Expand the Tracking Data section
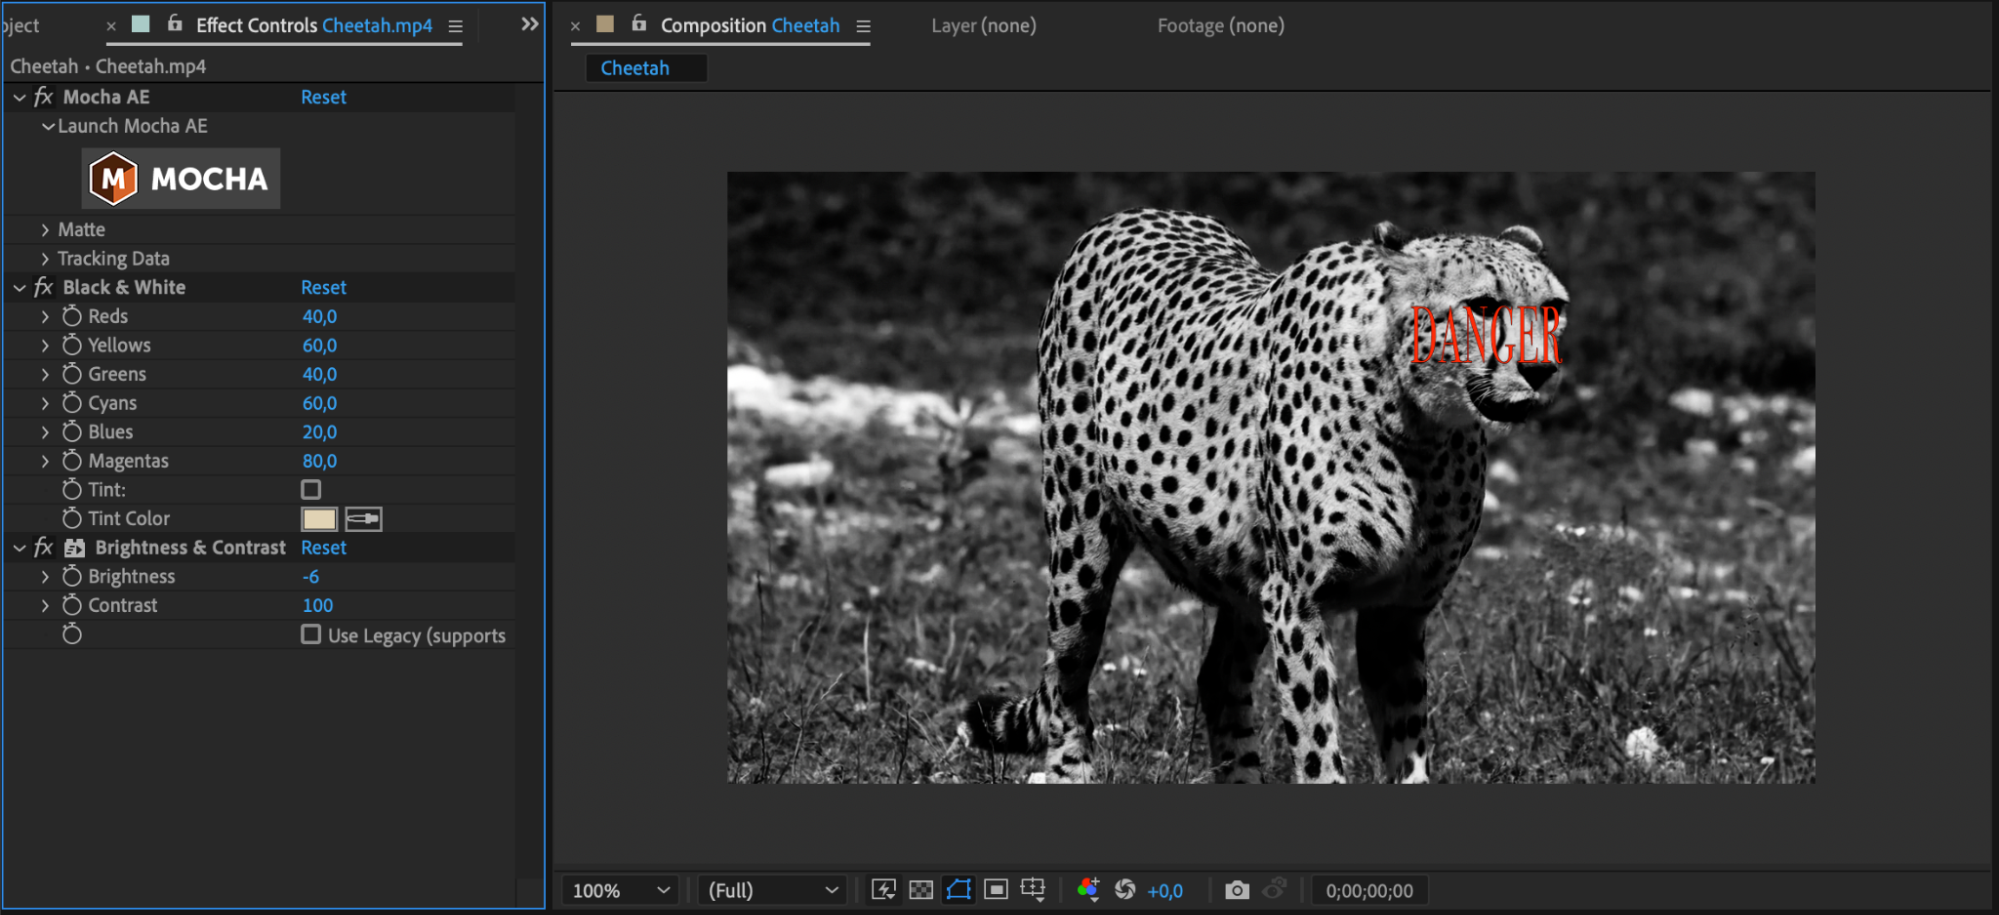This screenshot has width=1999, height=915. (45, 259)
